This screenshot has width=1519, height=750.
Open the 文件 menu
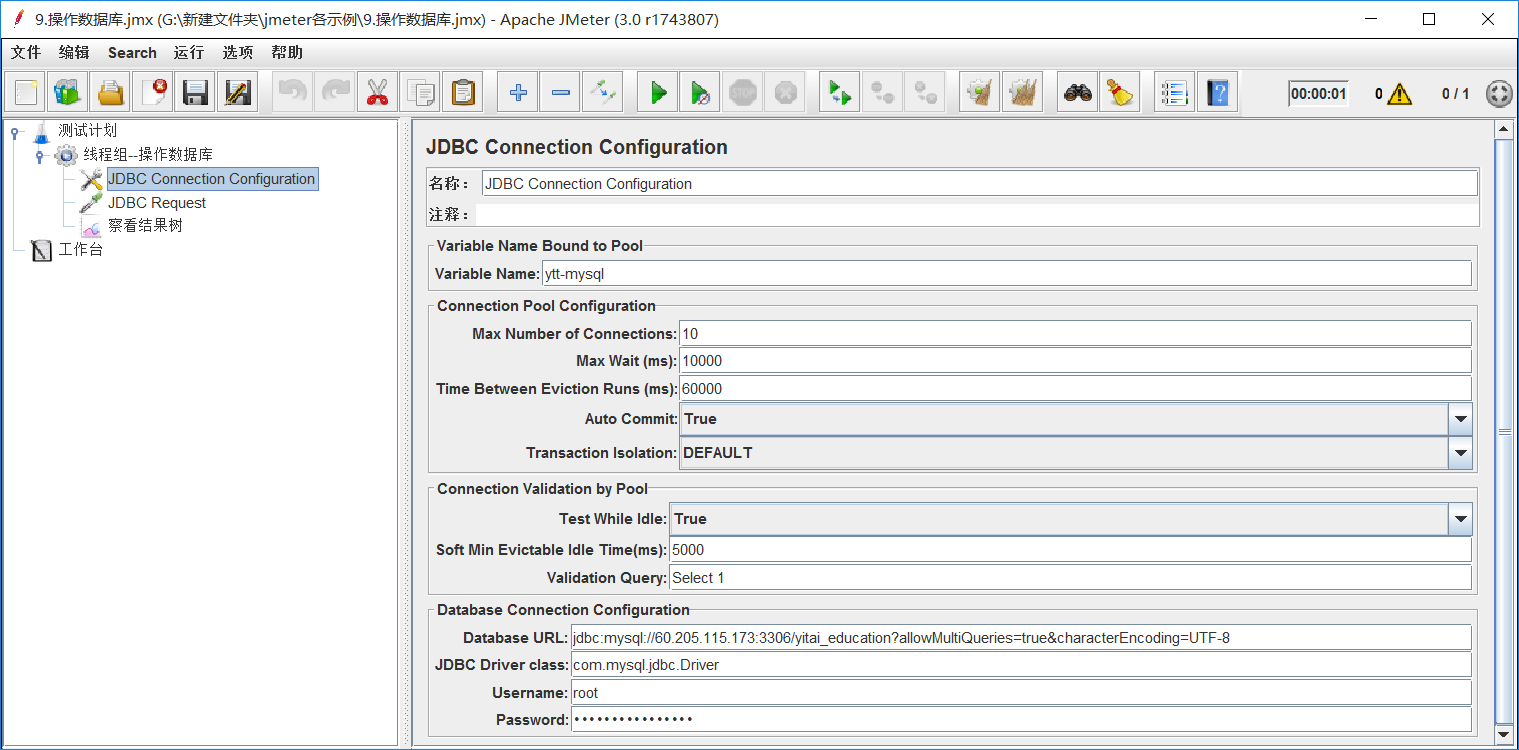coord(26,52)
